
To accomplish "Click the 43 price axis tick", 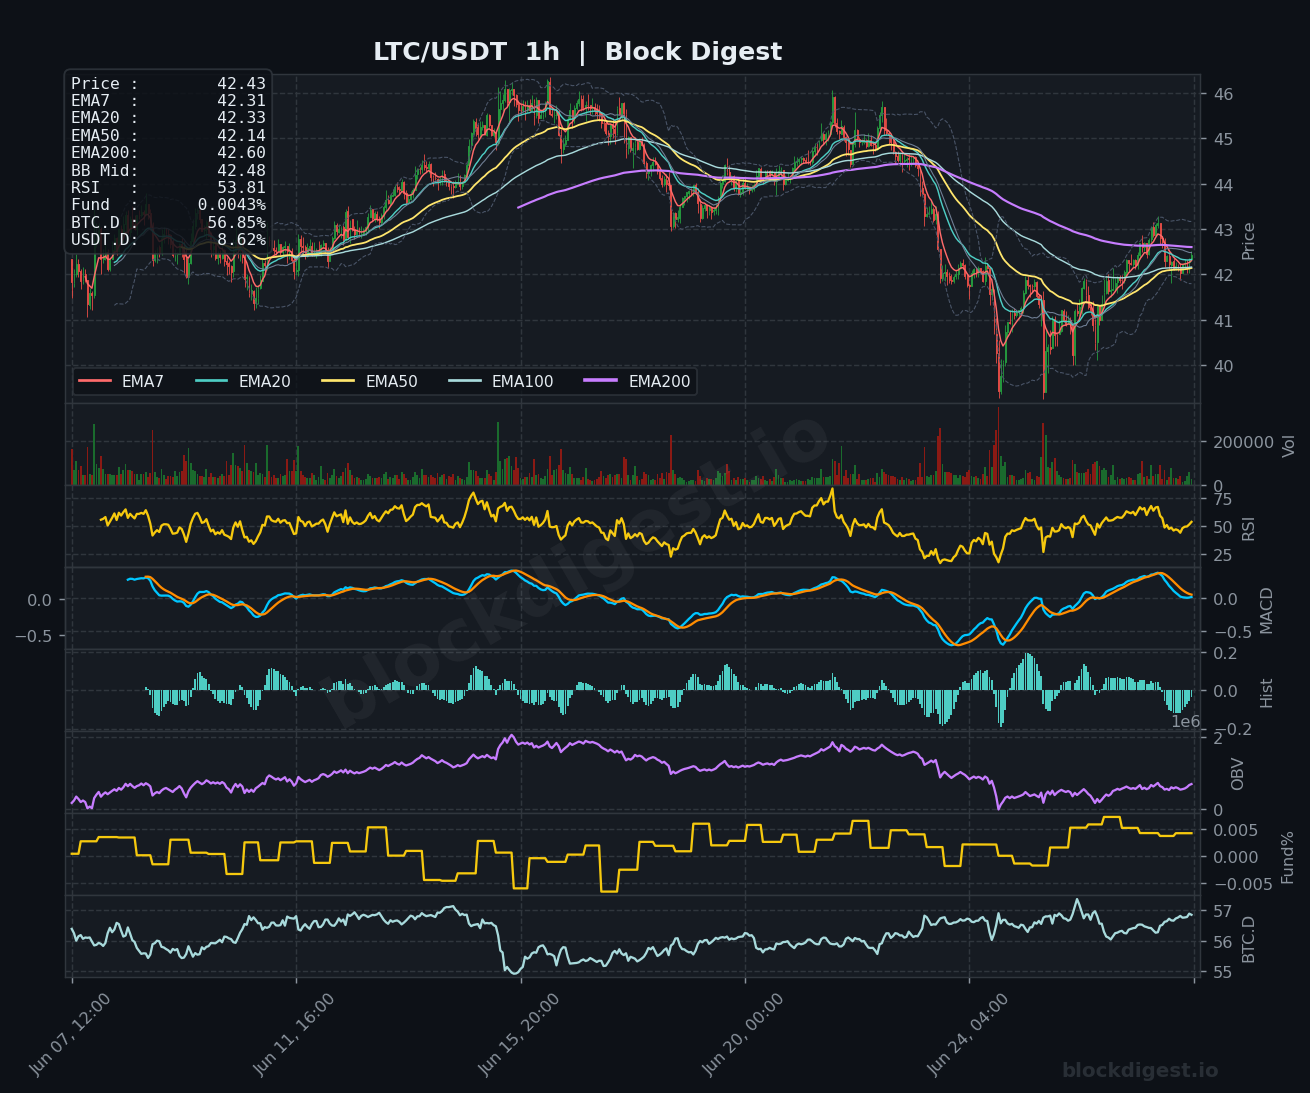I will (1223, 230).
